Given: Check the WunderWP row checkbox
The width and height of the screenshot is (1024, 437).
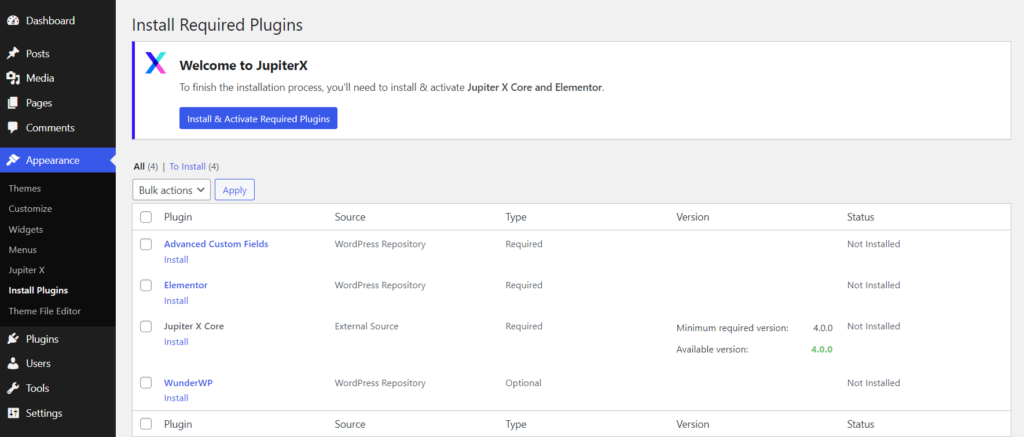Looking at the screenshot, I should (146, 383).
